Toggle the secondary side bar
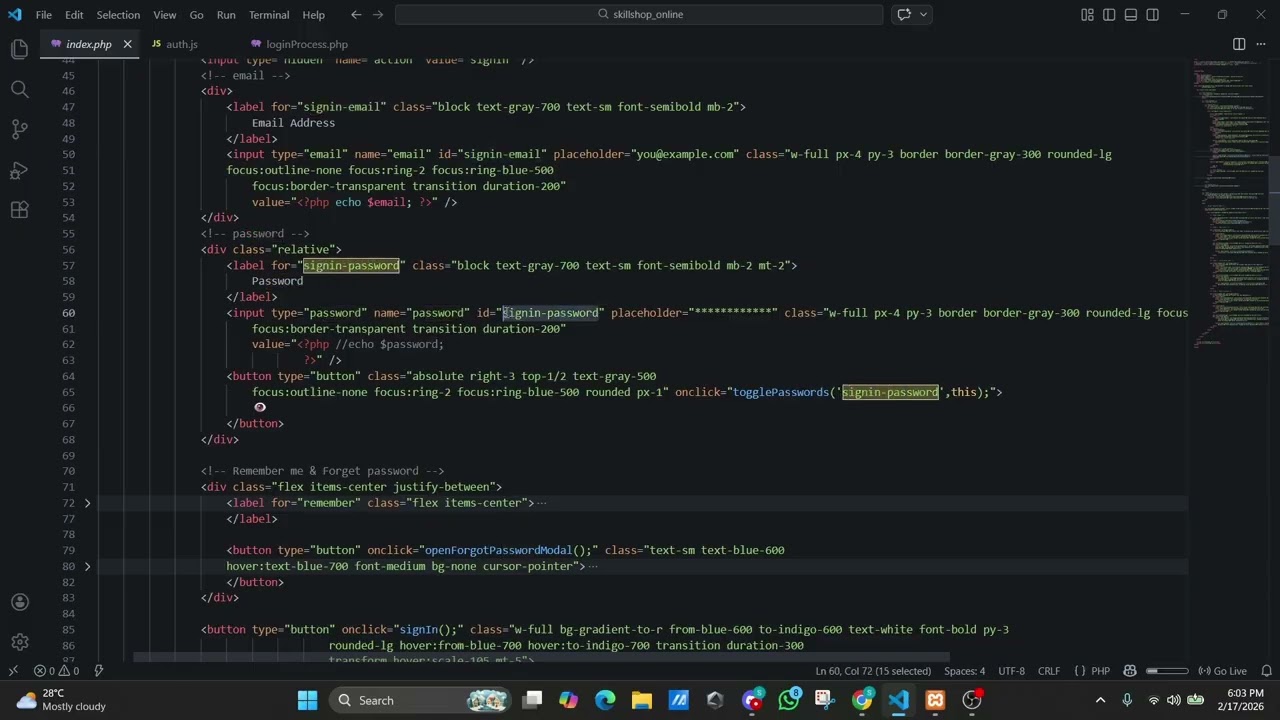This screenshot has height=720, width=1280. point(1153,14)
